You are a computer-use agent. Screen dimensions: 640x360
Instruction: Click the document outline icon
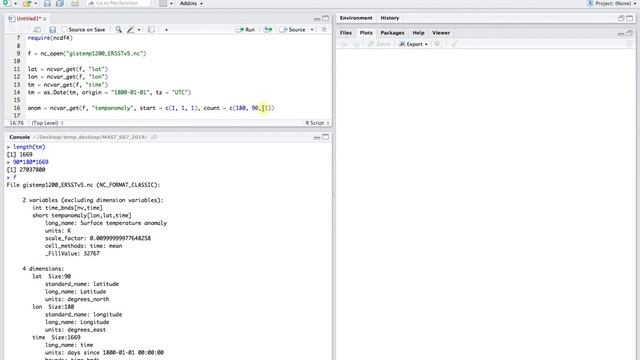[324, 30]
